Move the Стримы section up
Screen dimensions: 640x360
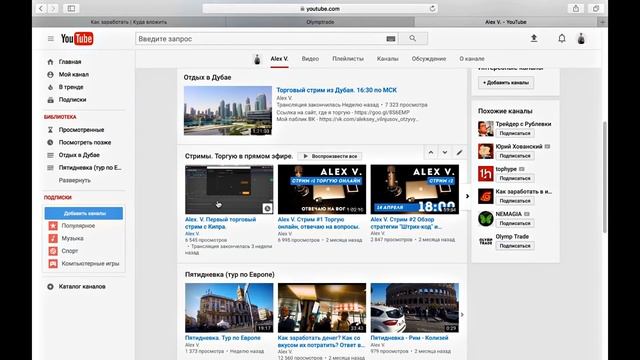[431, 152]
